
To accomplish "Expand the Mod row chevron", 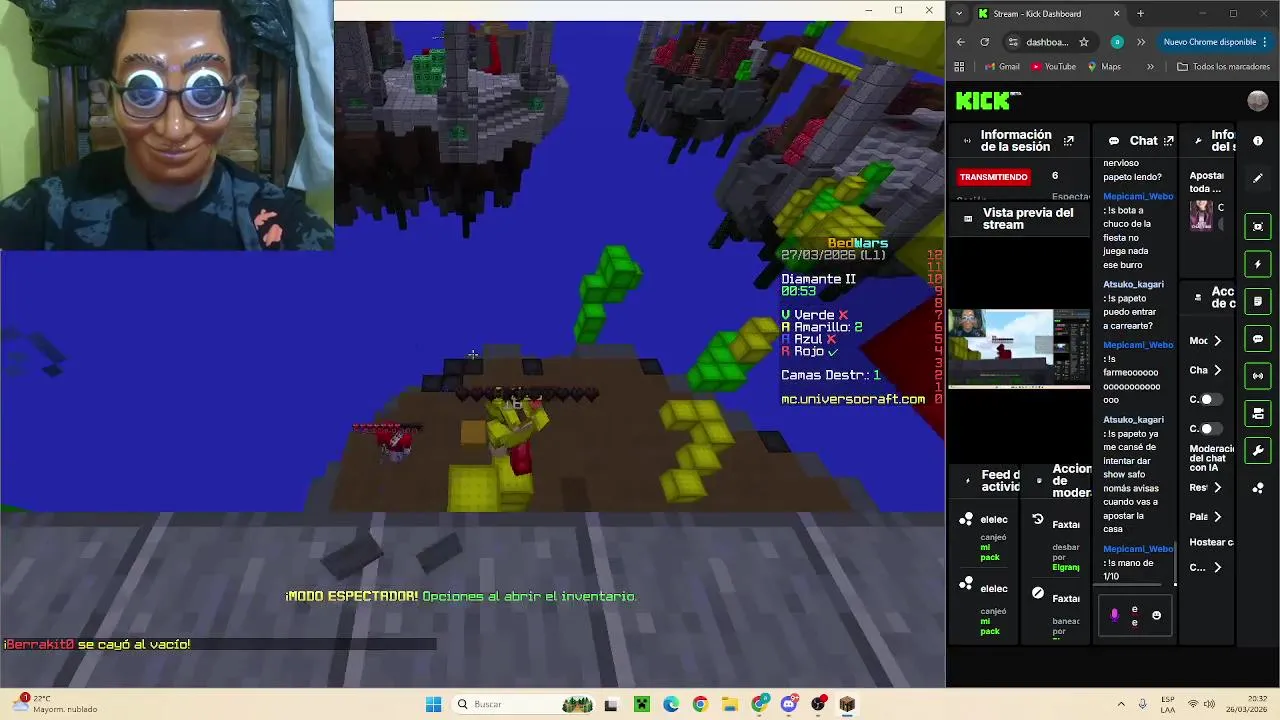I will click(1217, 341).
